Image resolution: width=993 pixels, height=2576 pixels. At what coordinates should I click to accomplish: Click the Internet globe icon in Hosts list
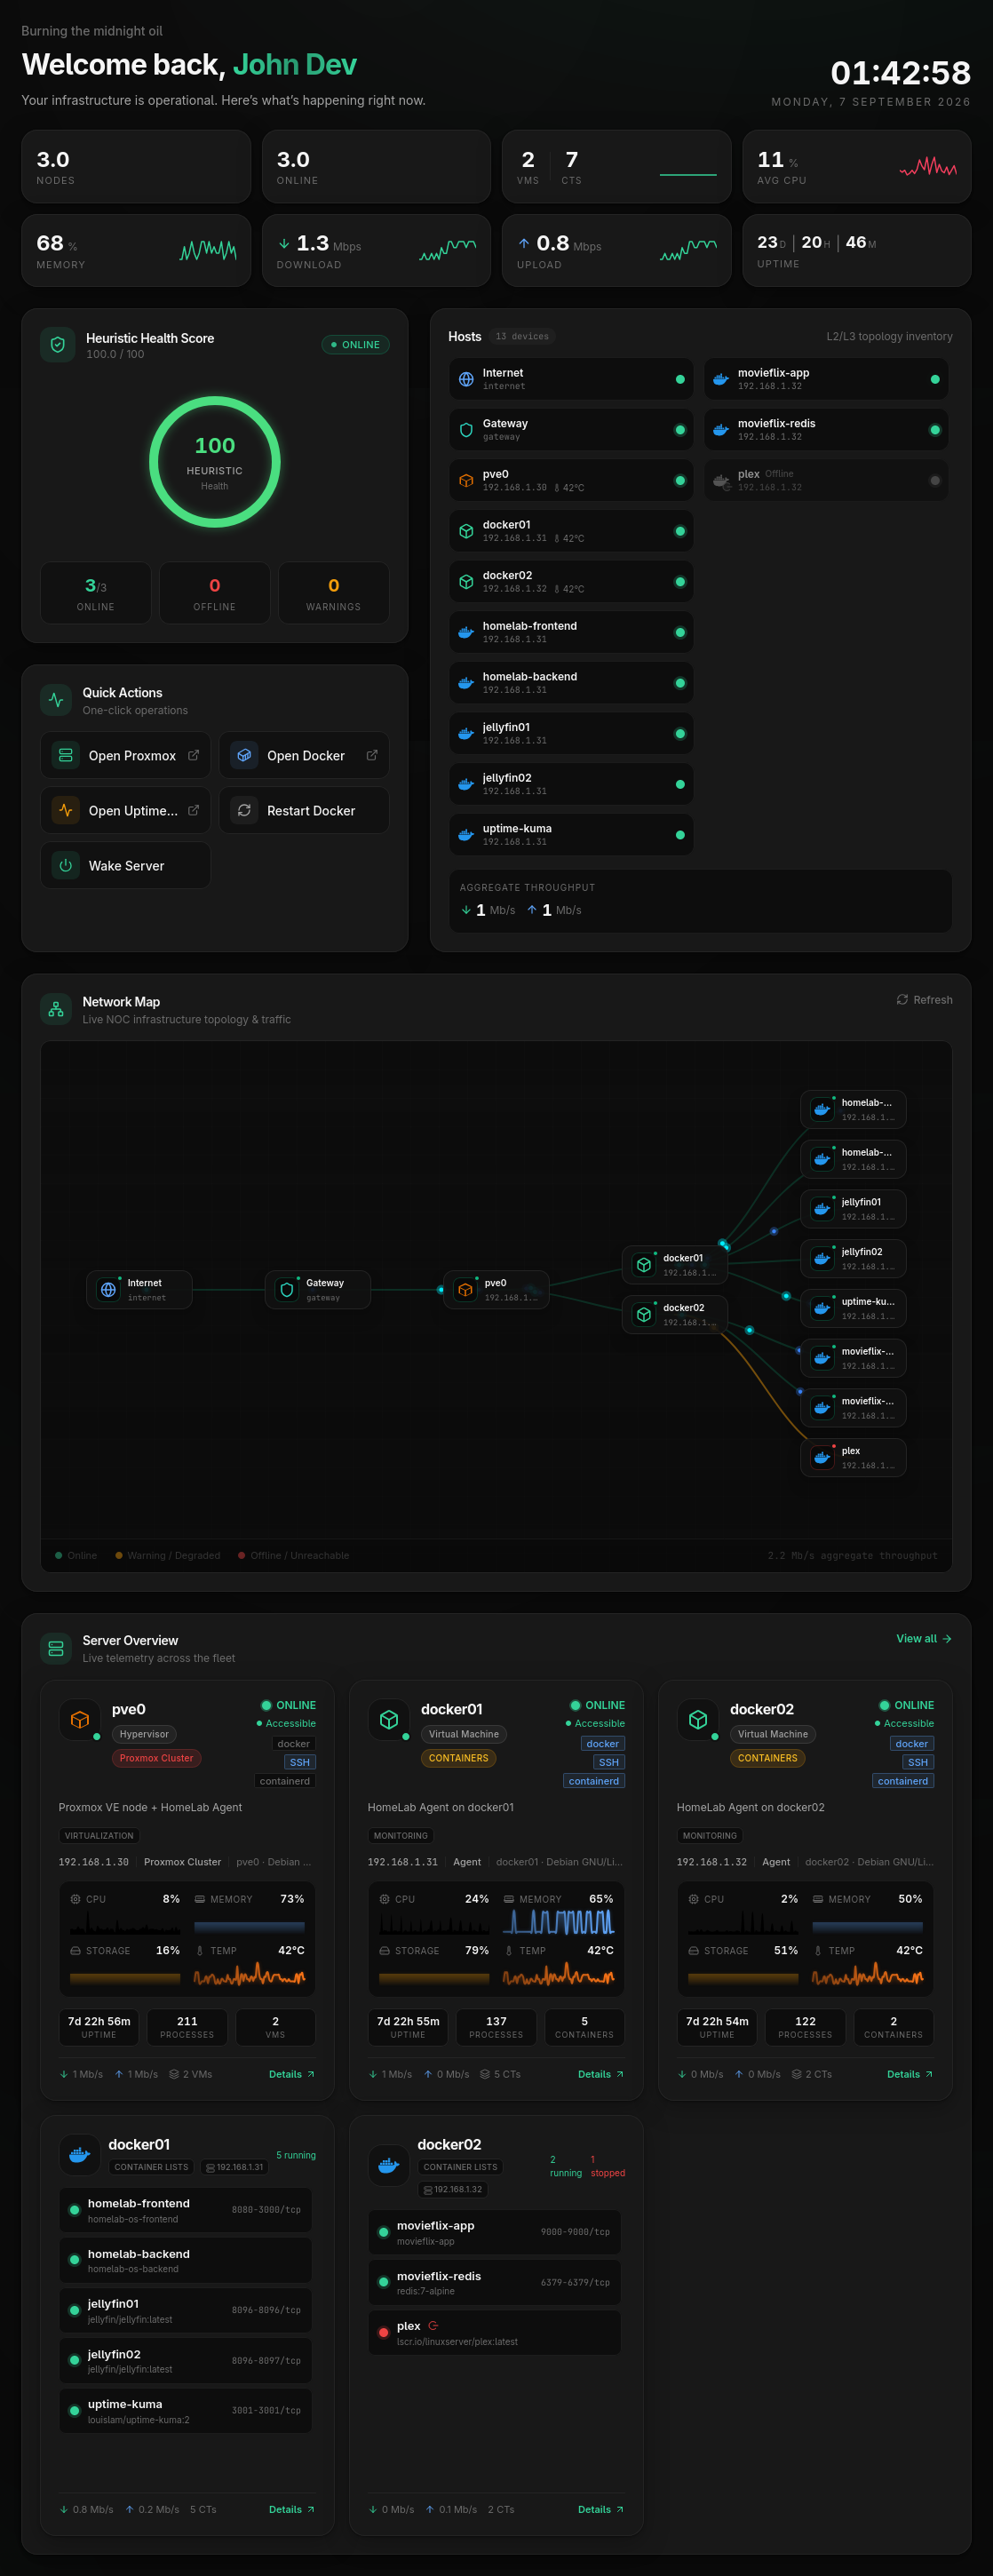tap(466, 379)
